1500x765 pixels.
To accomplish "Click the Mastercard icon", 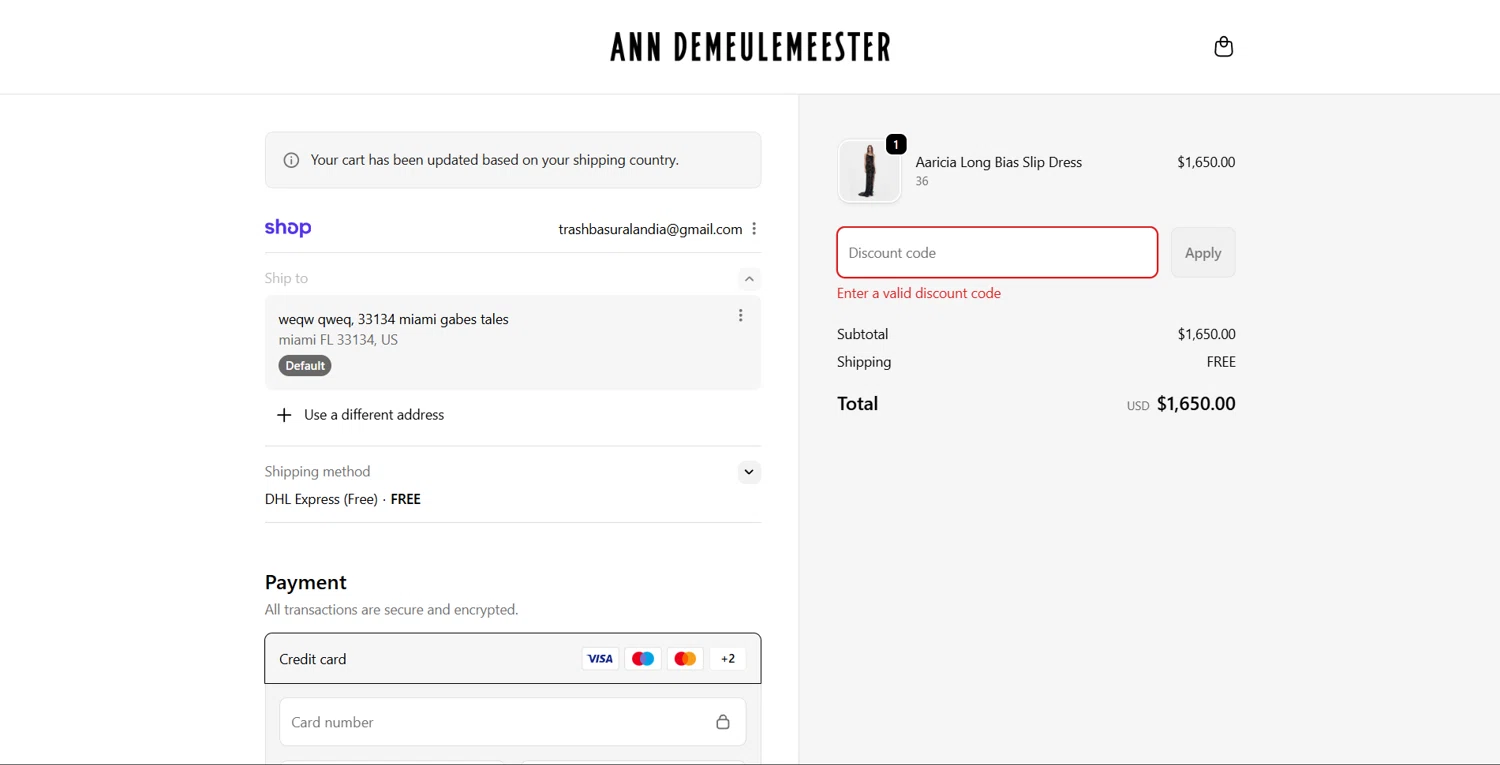I will click(x=685, y=659).
